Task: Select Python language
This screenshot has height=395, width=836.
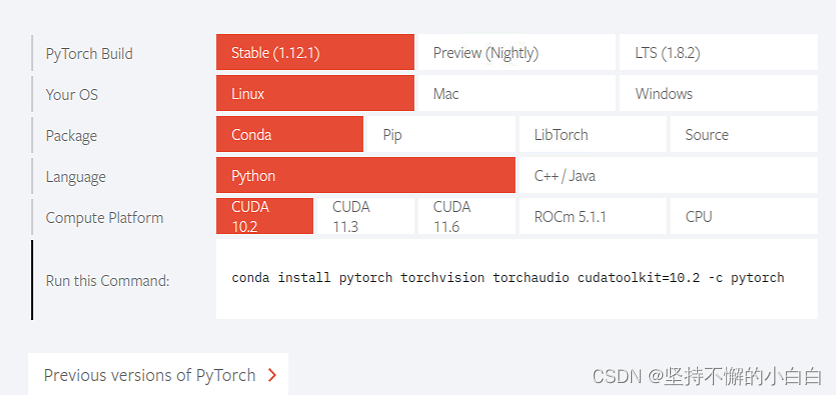Action: [x=366, y=175]
